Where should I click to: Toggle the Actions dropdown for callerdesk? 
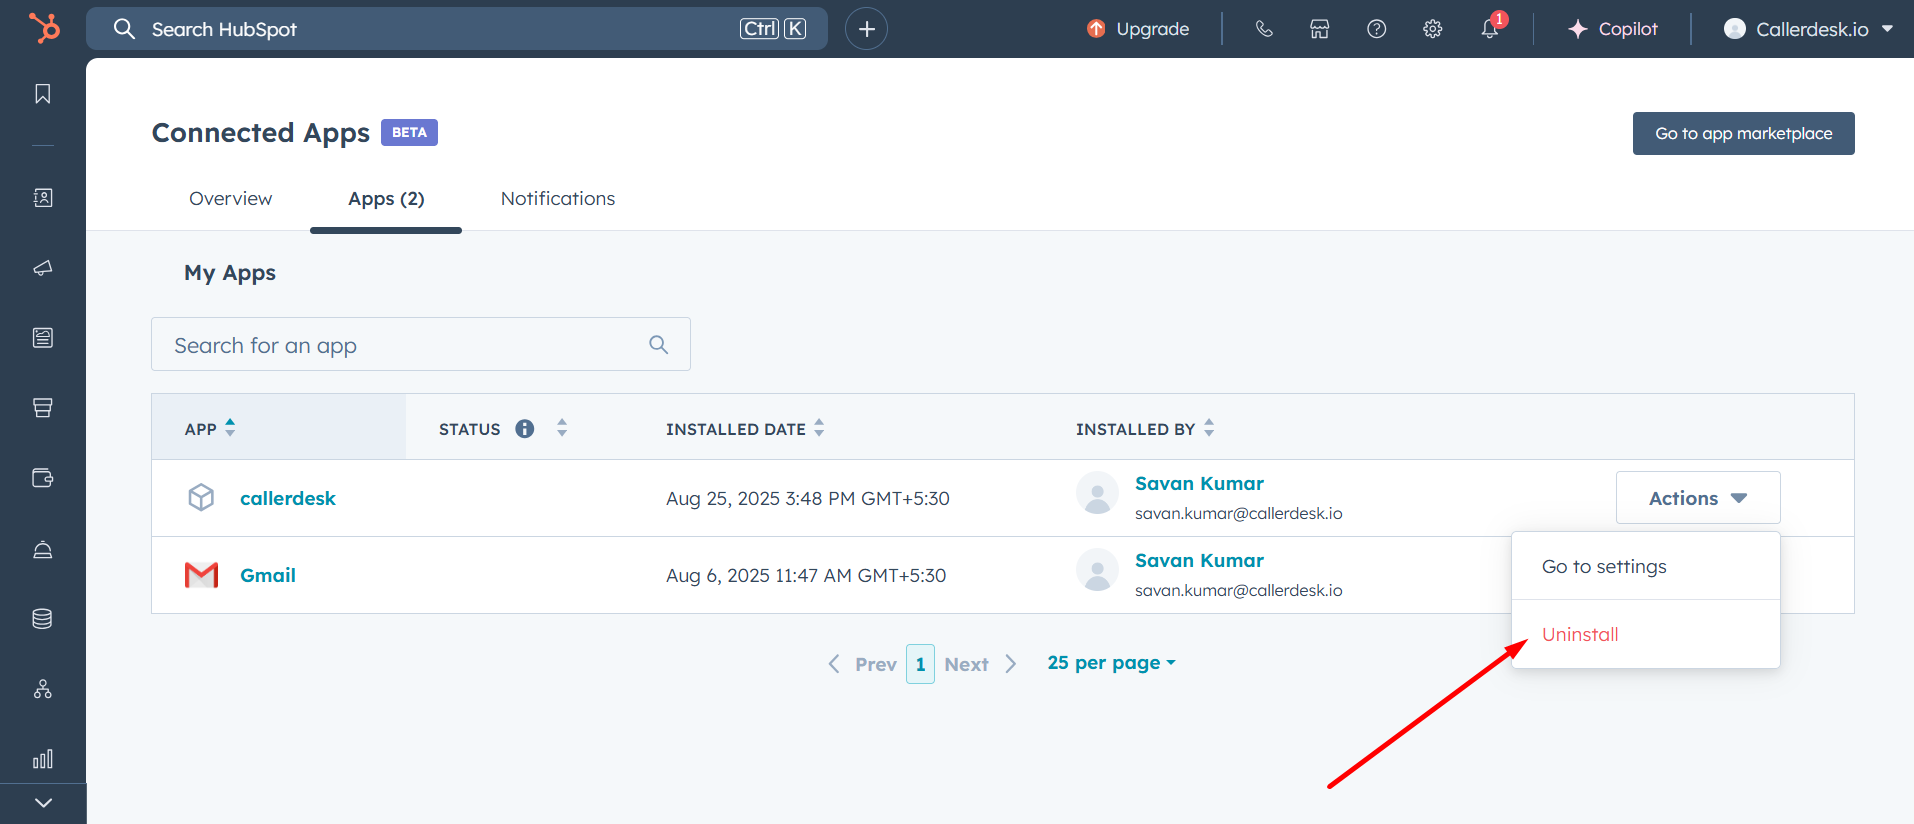(1698, 497)
